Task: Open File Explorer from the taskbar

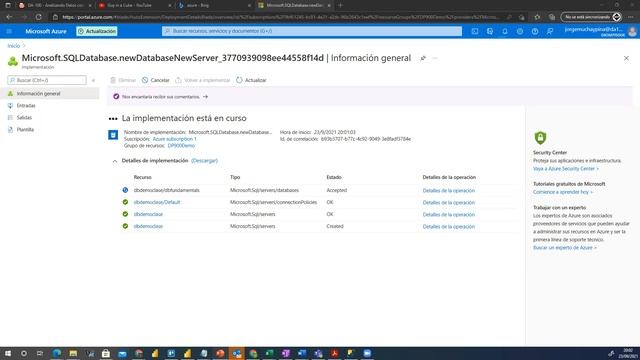Action: tap(73, 353)
